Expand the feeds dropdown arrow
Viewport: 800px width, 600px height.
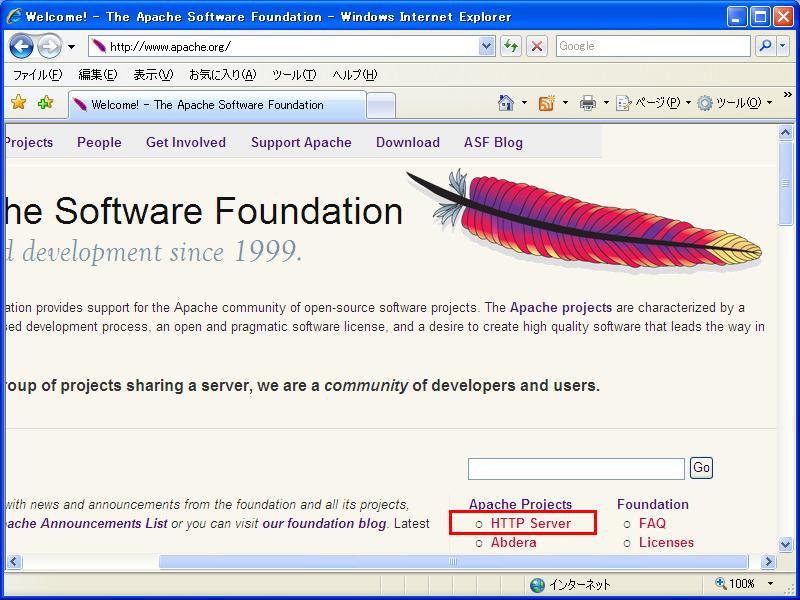[x=565, y=103]
